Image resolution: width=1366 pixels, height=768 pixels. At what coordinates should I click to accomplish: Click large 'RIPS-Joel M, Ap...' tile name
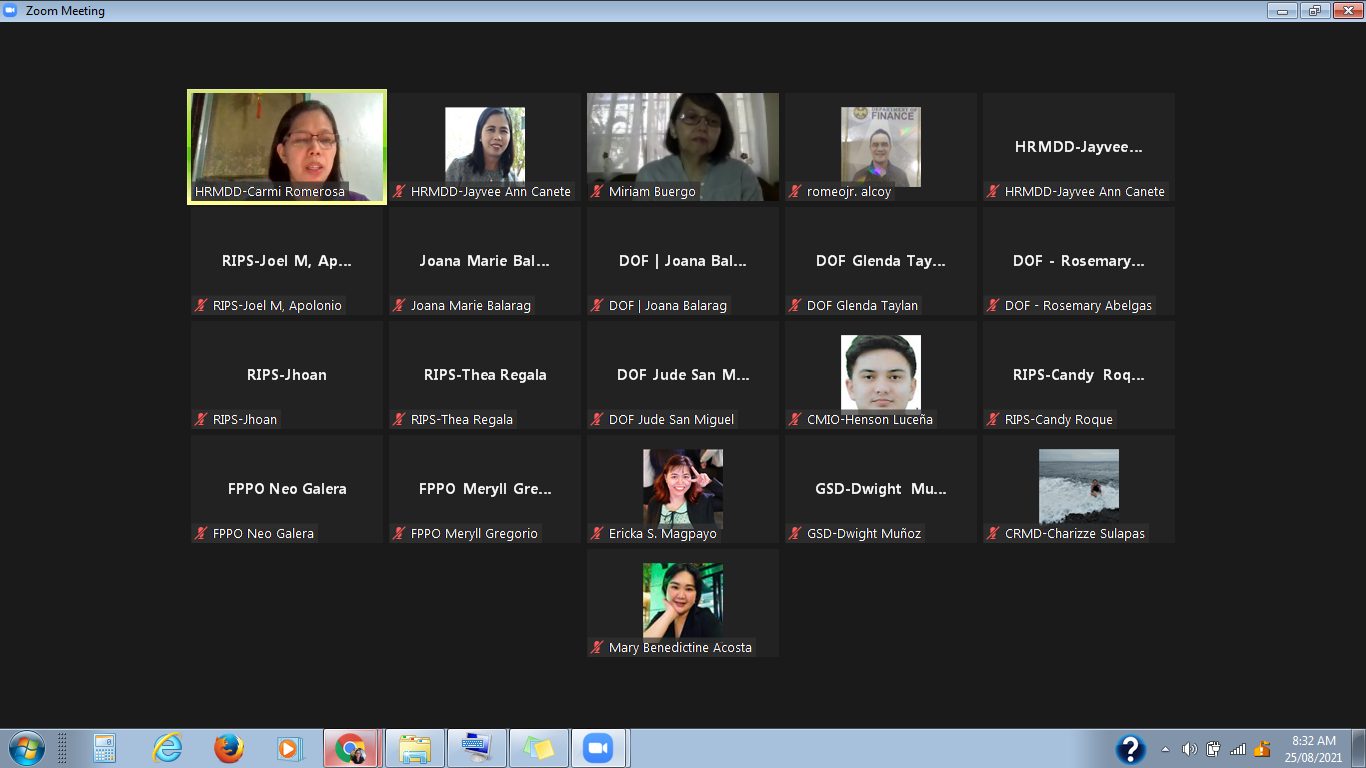(x=287, y=261)
